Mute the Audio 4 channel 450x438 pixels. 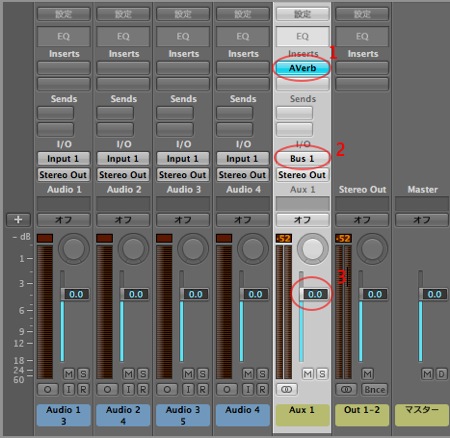248,374
